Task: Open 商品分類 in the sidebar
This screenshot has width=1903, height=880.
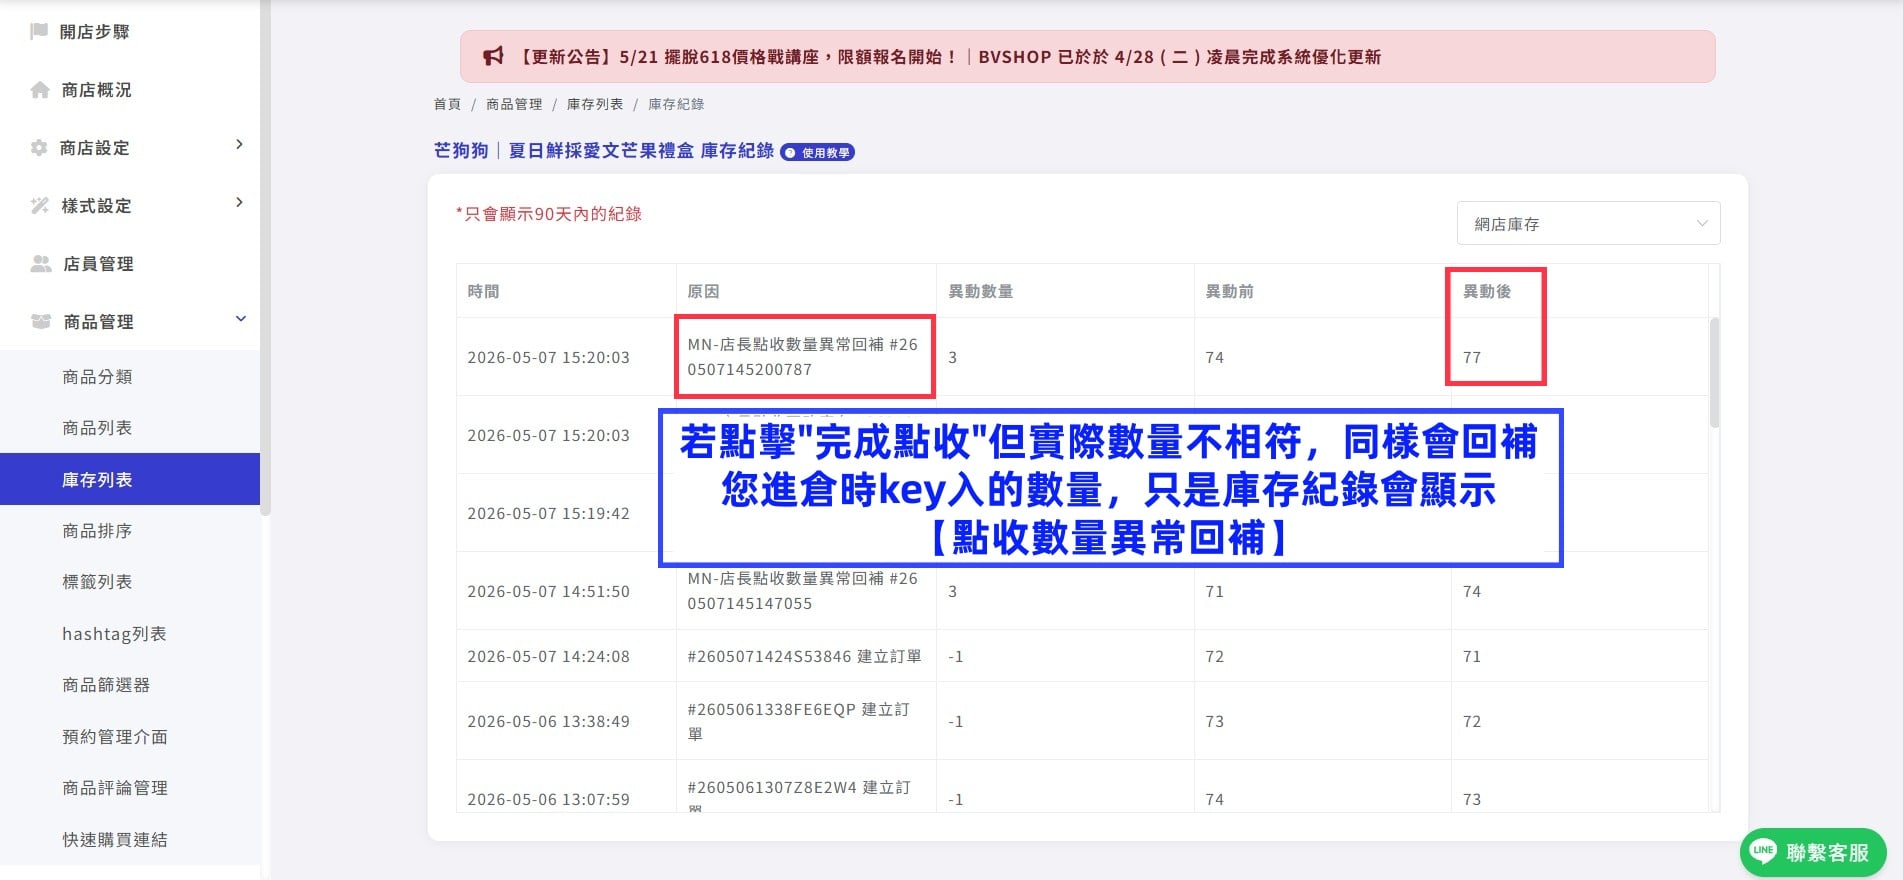Action: (97, 377)
